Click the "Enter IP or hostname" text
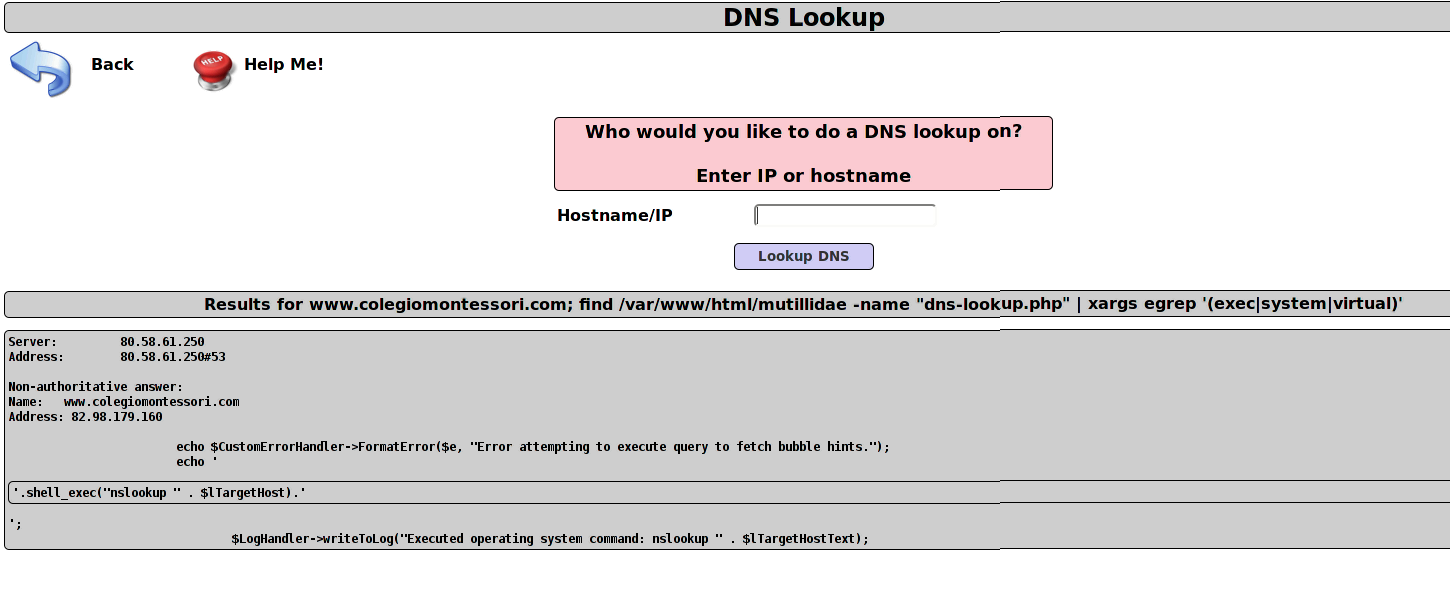Viewport: 1450px width, 603px height. (803, 176)
